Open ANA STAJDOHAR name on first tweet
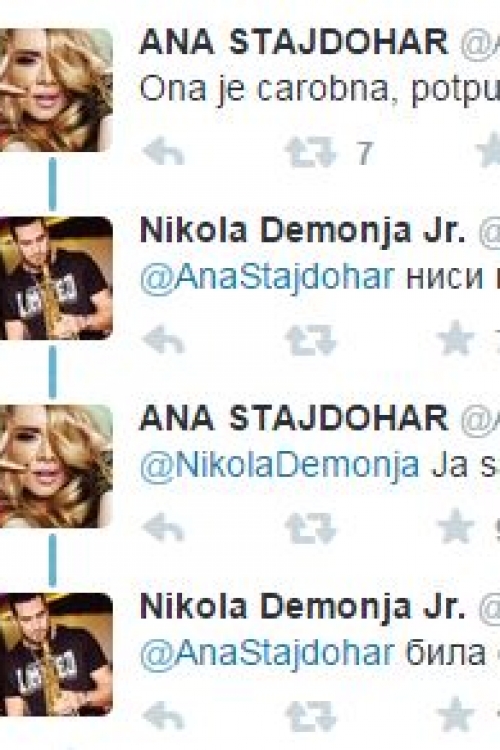The image size is (500, 750). pyautogui.click(x=294, y=42)
